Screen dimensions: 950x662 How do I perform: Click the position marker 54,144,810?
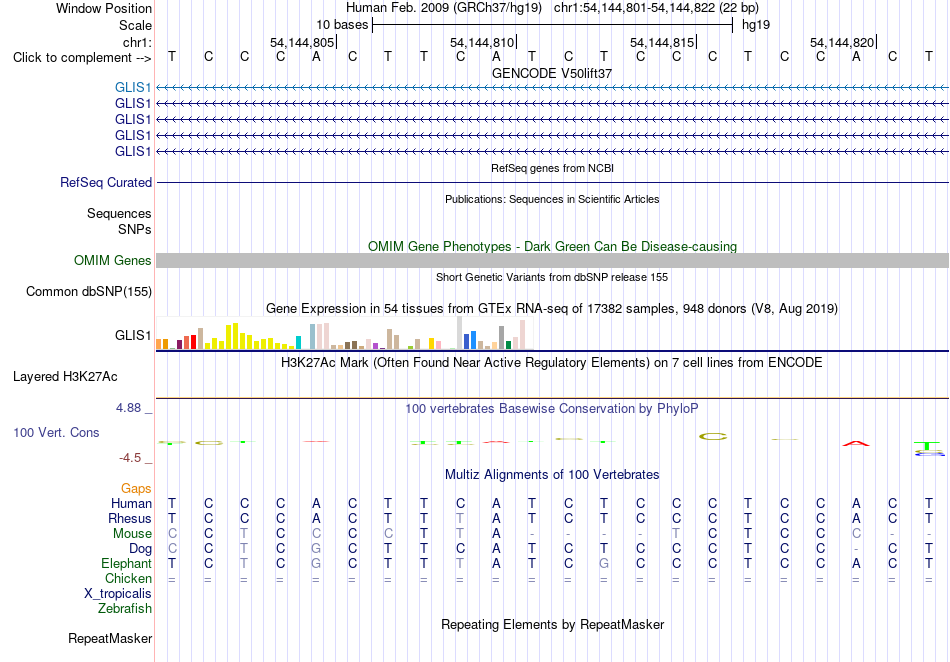coord(482,42)
